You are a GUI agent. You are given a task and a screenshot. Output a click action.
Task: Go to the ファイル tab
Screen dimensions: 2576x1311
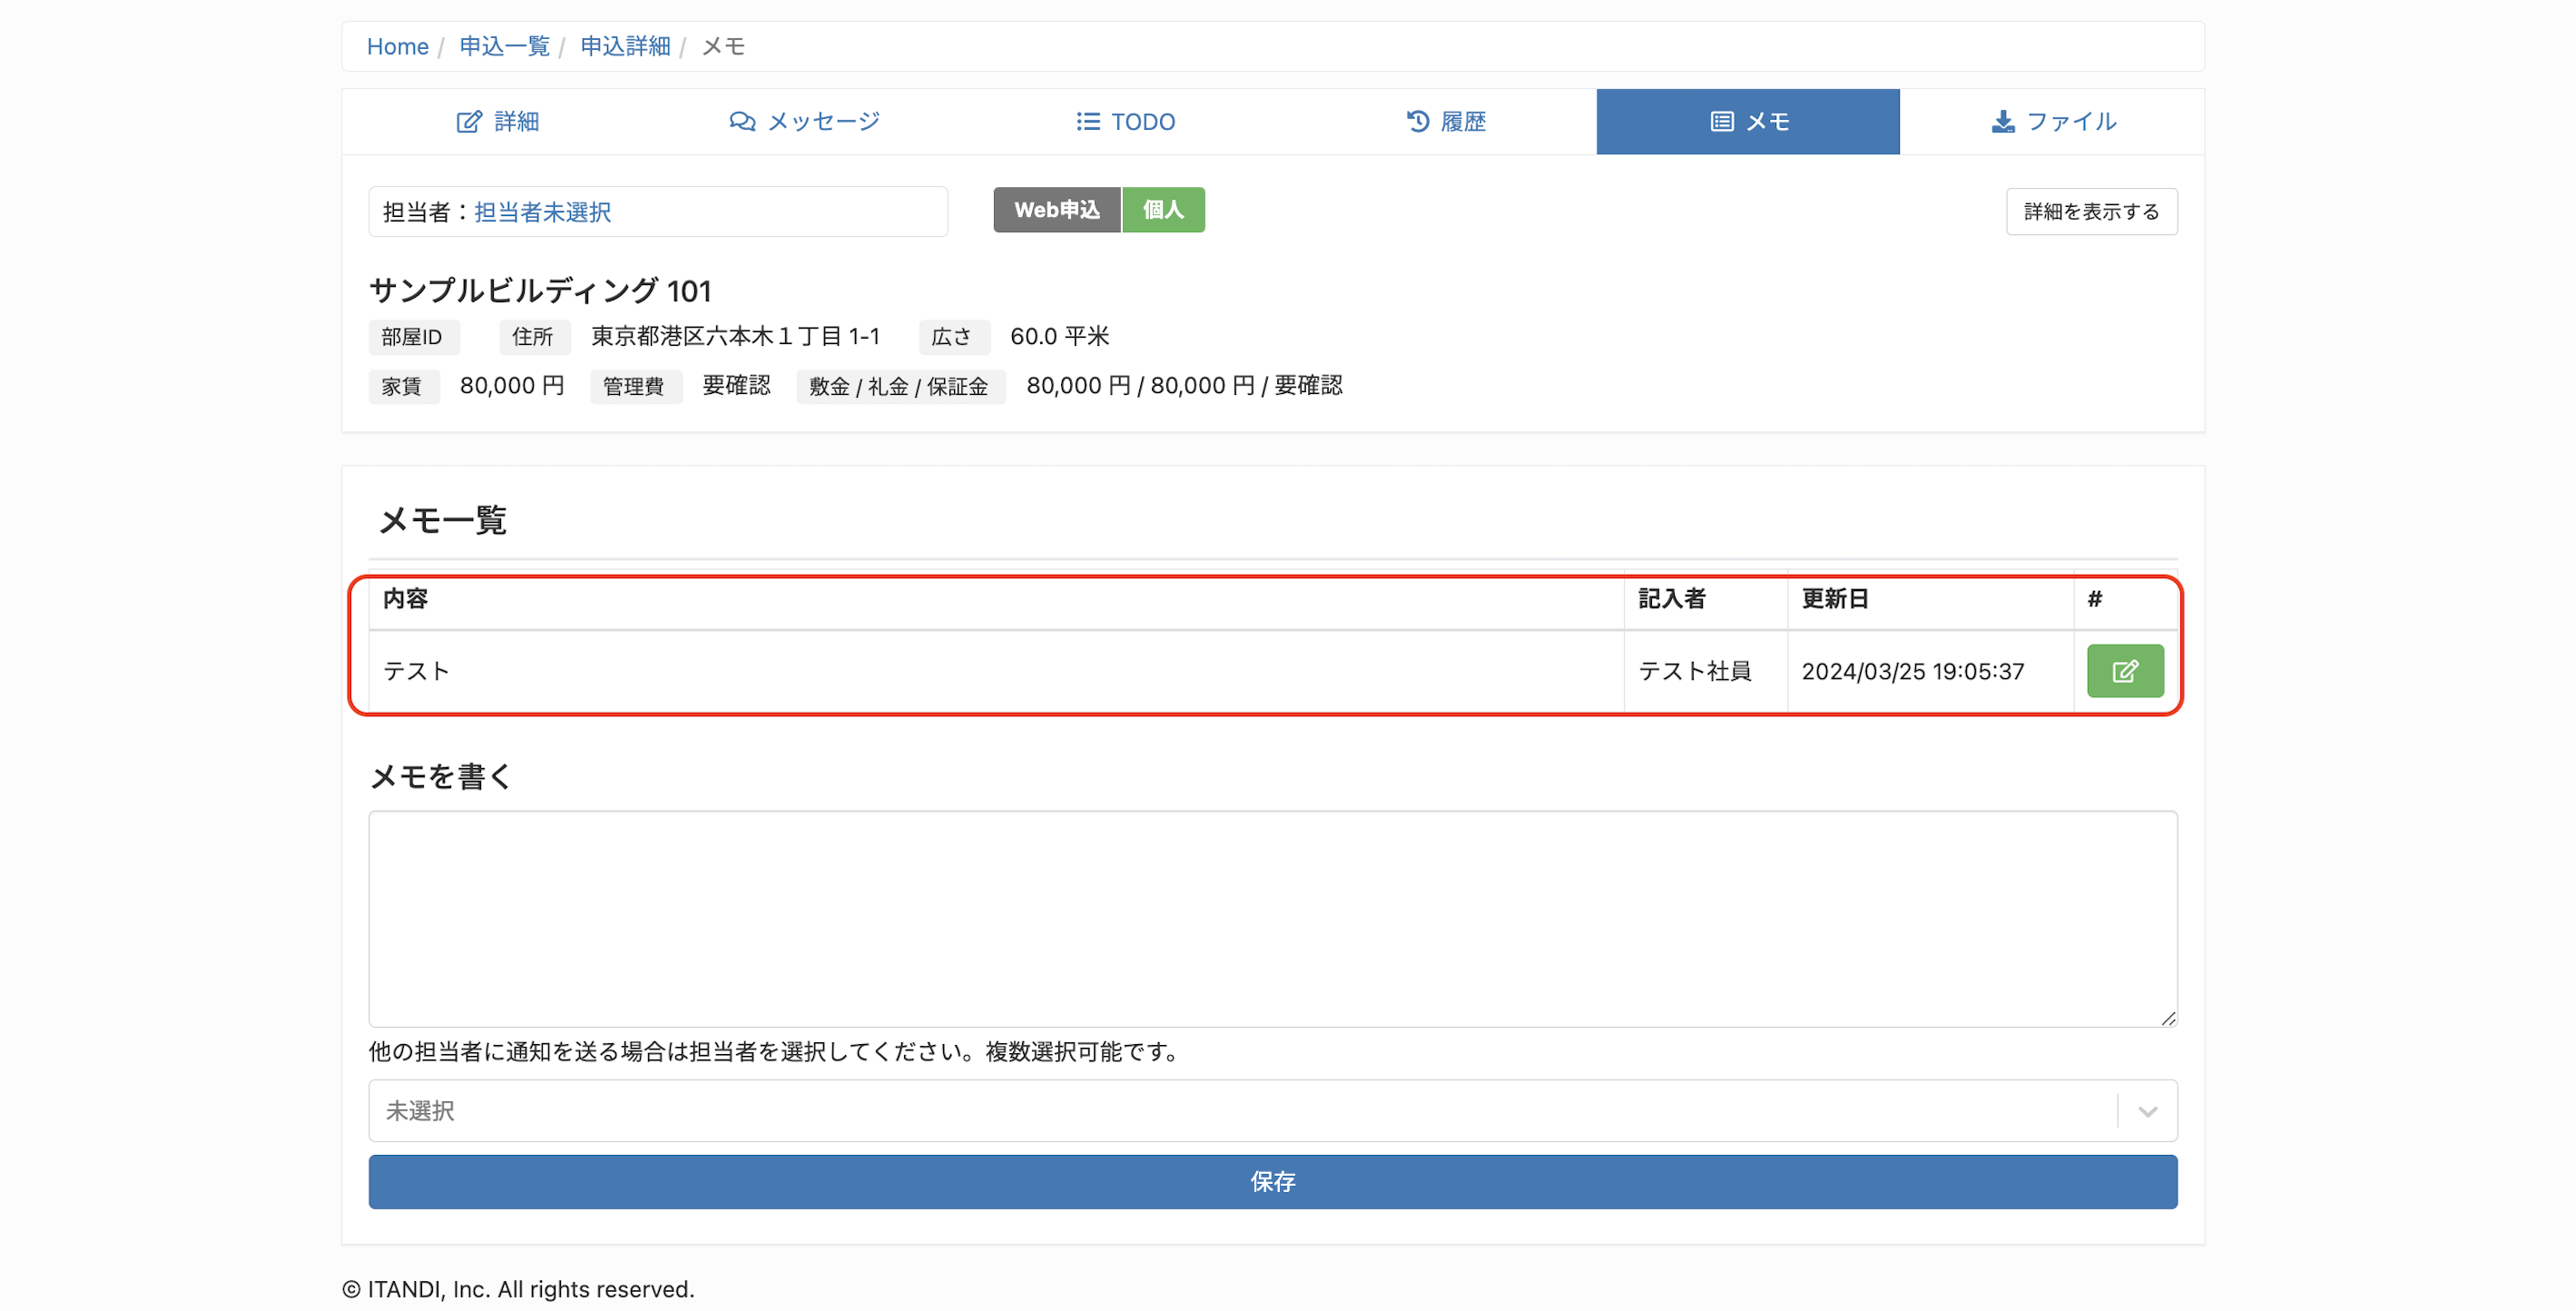(x=2053, y=122)
